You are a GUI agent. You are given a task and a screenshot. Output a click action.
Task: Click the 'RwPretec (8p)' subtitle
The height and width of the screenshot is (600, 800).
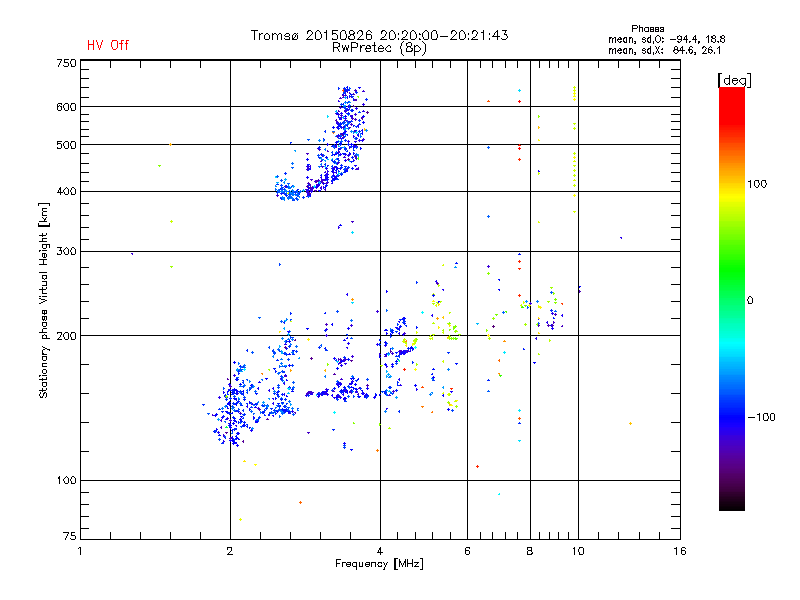[379, 48]
